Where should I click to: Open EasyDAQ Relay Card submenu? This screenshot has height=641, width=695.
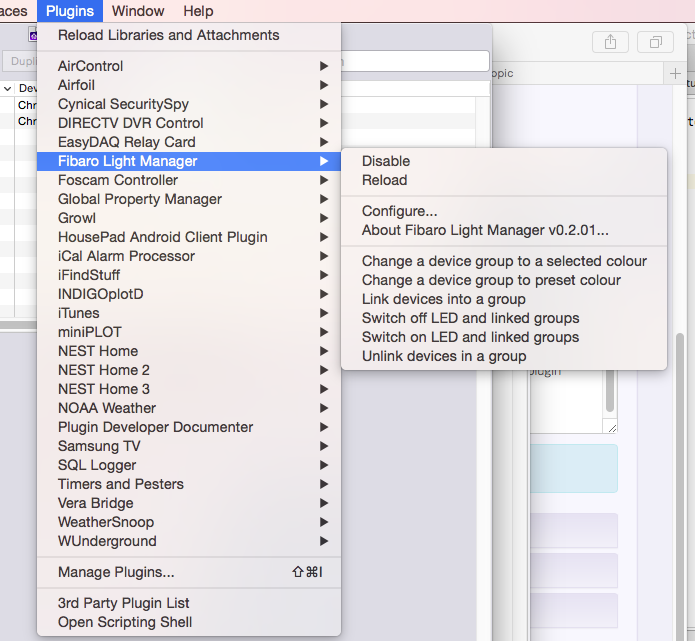click(189, 142)
